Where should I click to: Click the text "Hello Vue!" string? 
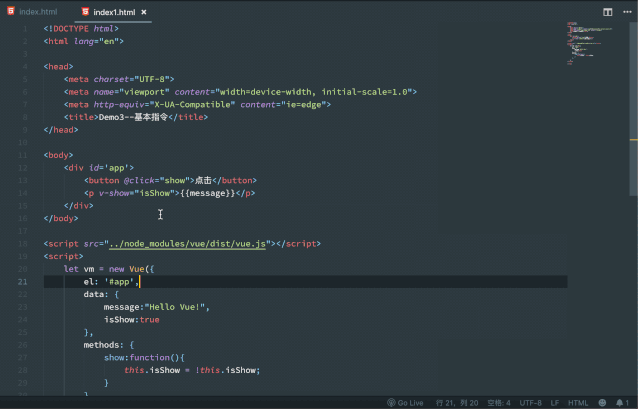(175, 307)
